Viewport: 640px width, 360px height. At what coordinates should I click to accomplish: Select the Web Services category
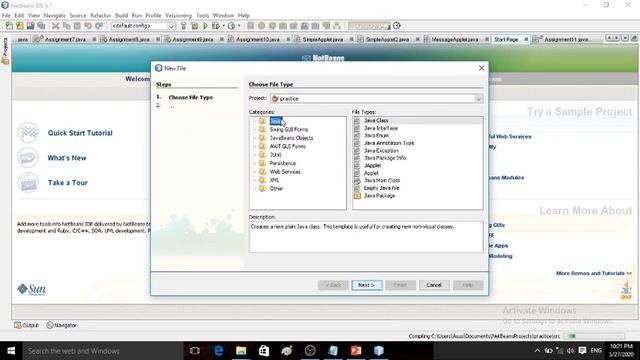tap(285, 172)
